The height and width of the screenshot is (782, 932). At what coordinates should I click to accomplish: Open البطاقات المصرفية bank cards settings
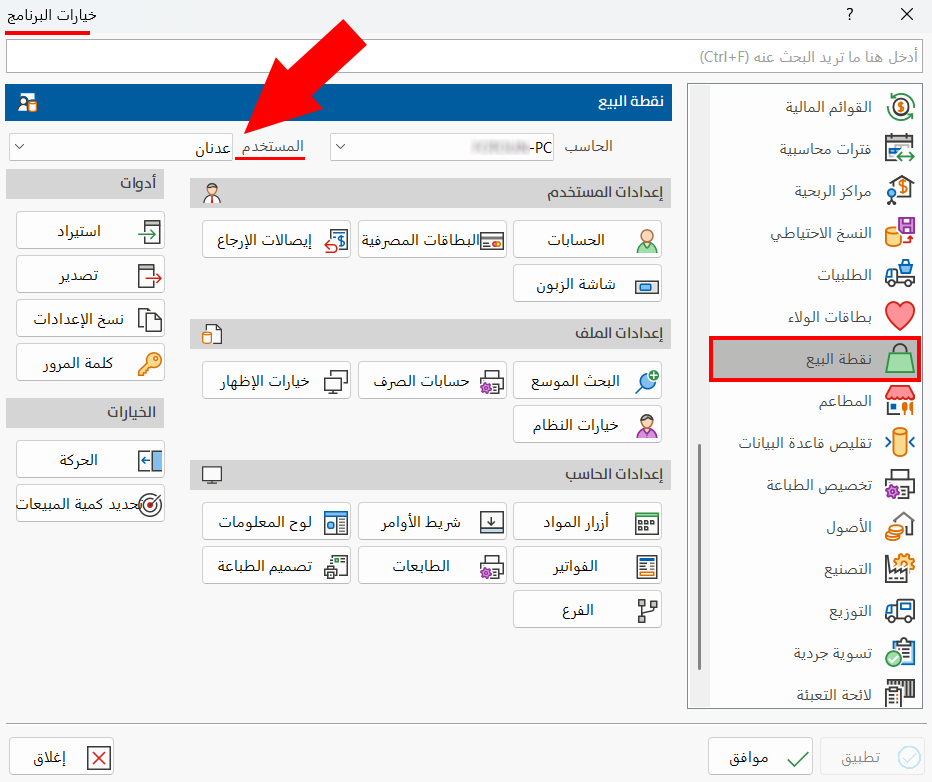432,239
